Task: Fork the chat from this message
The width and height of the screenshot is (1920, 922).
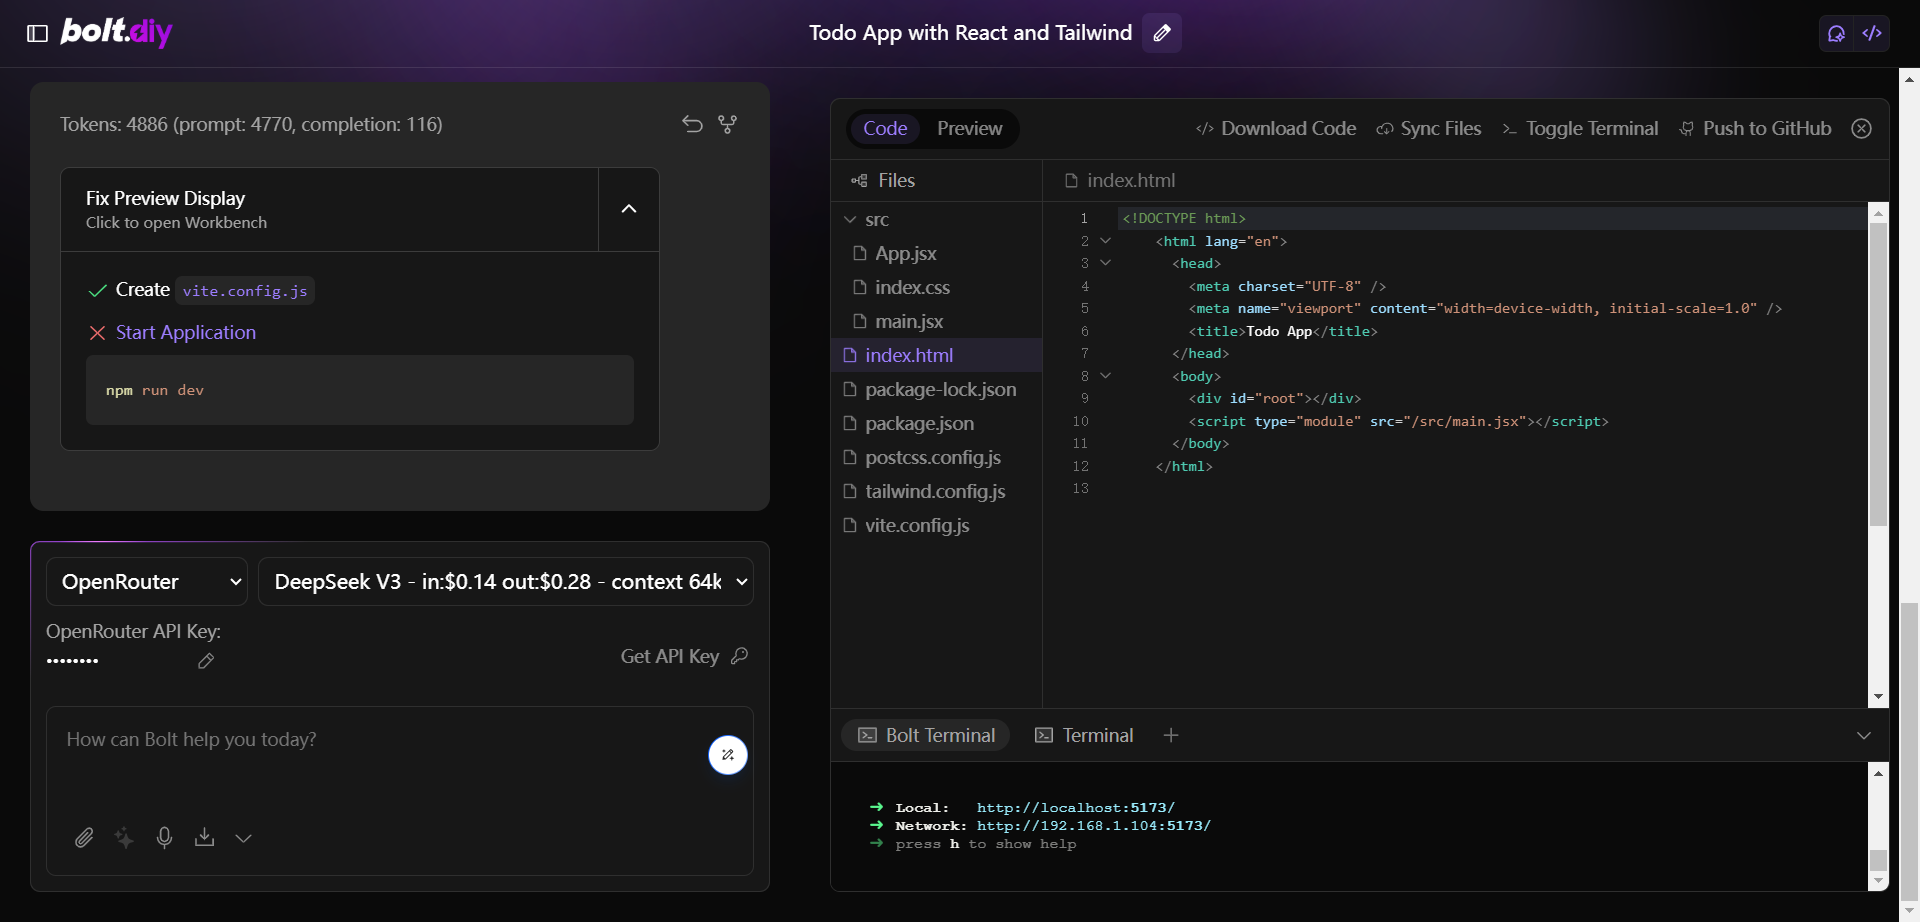Action: (x=728, y=124)
